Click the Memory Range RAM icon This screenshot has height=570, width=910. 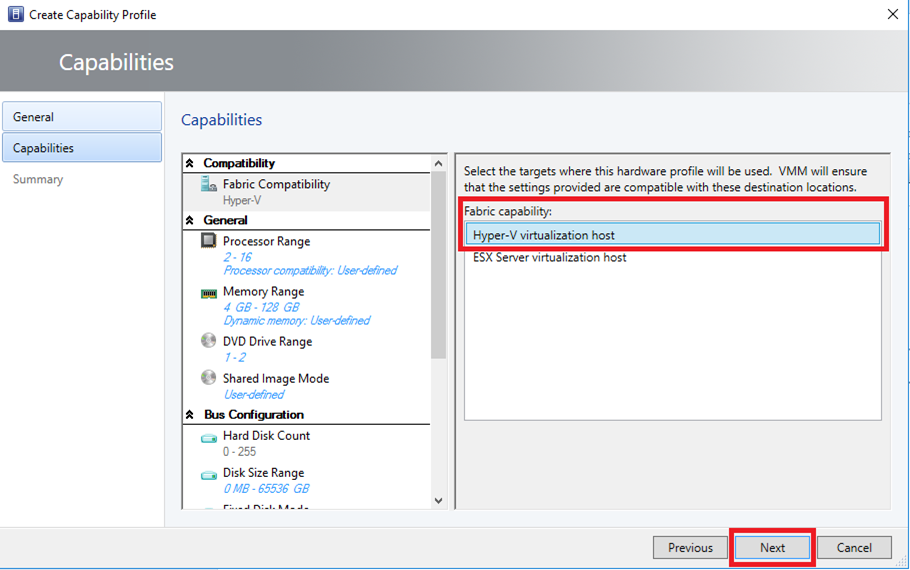click(x=208, y=293)
